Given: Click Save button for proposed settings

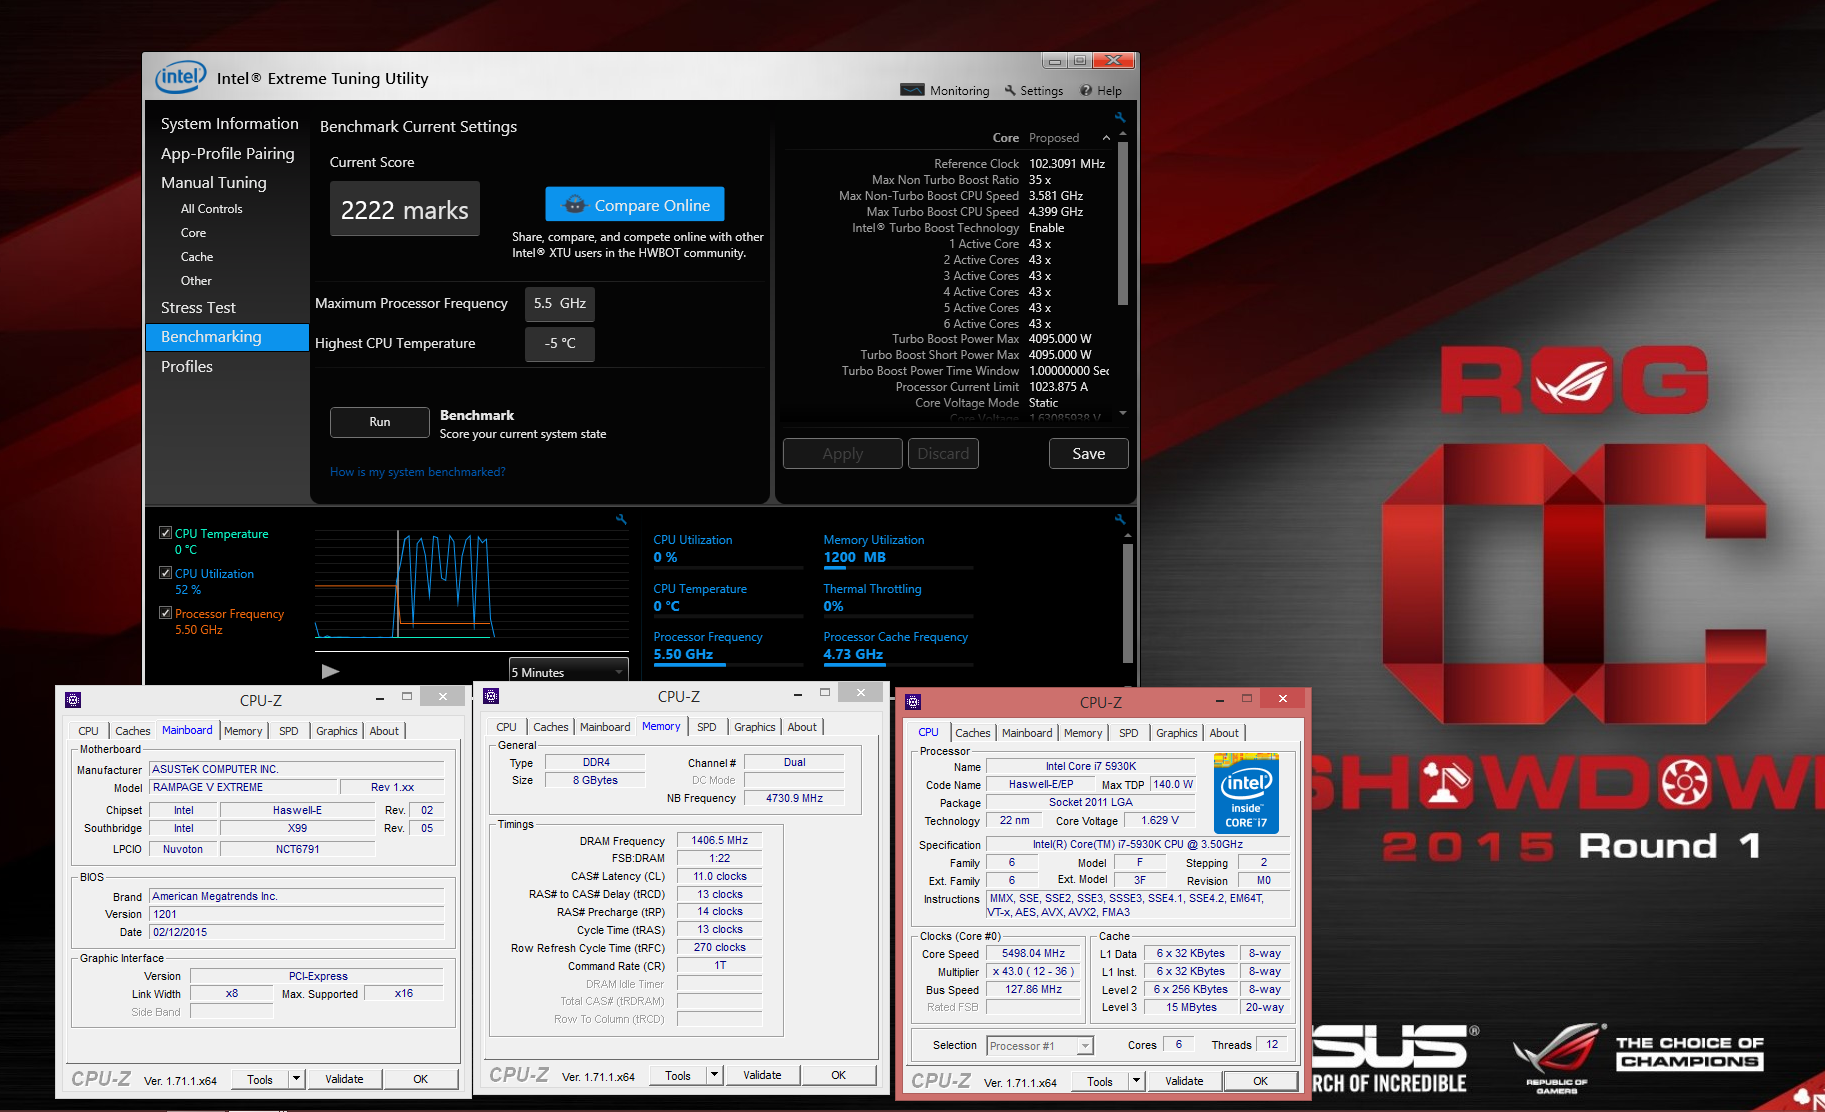Looking at the screenshot, I should click(1089, 453).
